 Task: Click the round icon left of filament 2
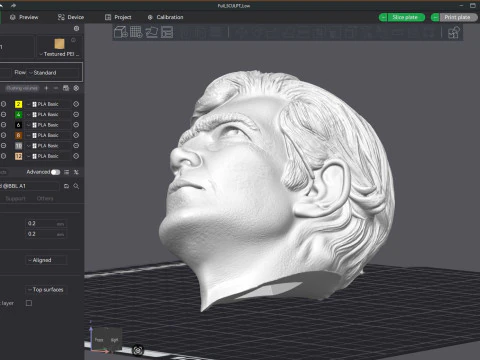[3, 104]
